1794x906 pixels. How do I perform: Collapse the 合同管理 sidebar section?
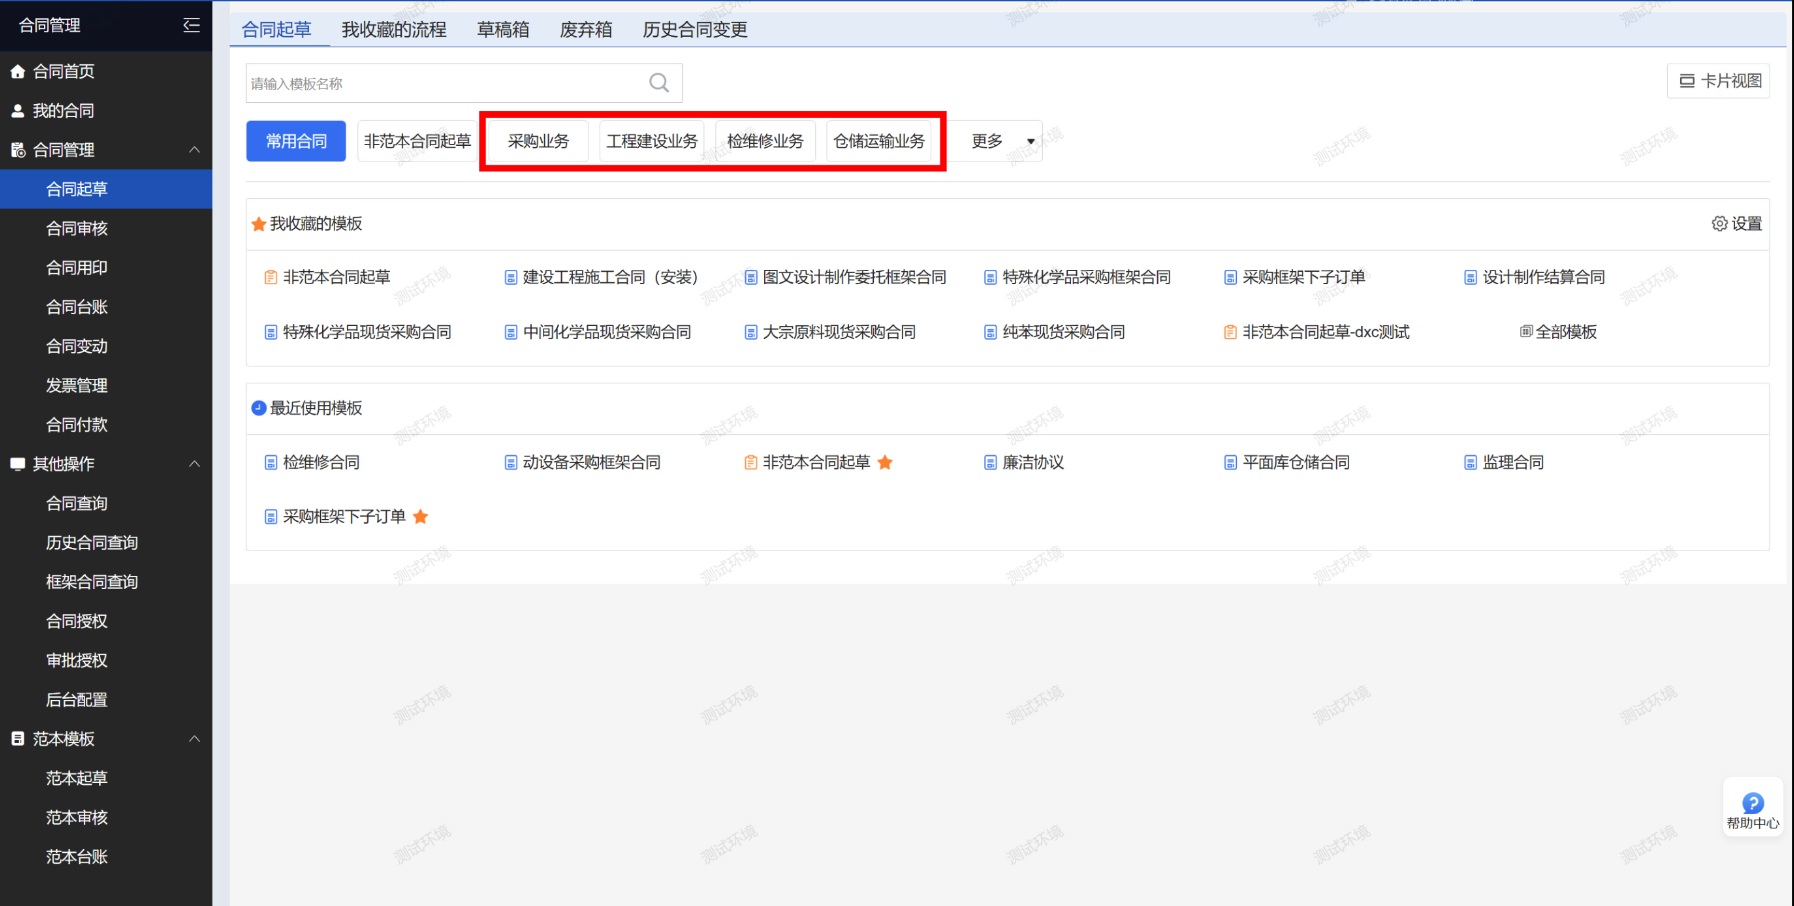pyautogui.click(x=195, y=150)
